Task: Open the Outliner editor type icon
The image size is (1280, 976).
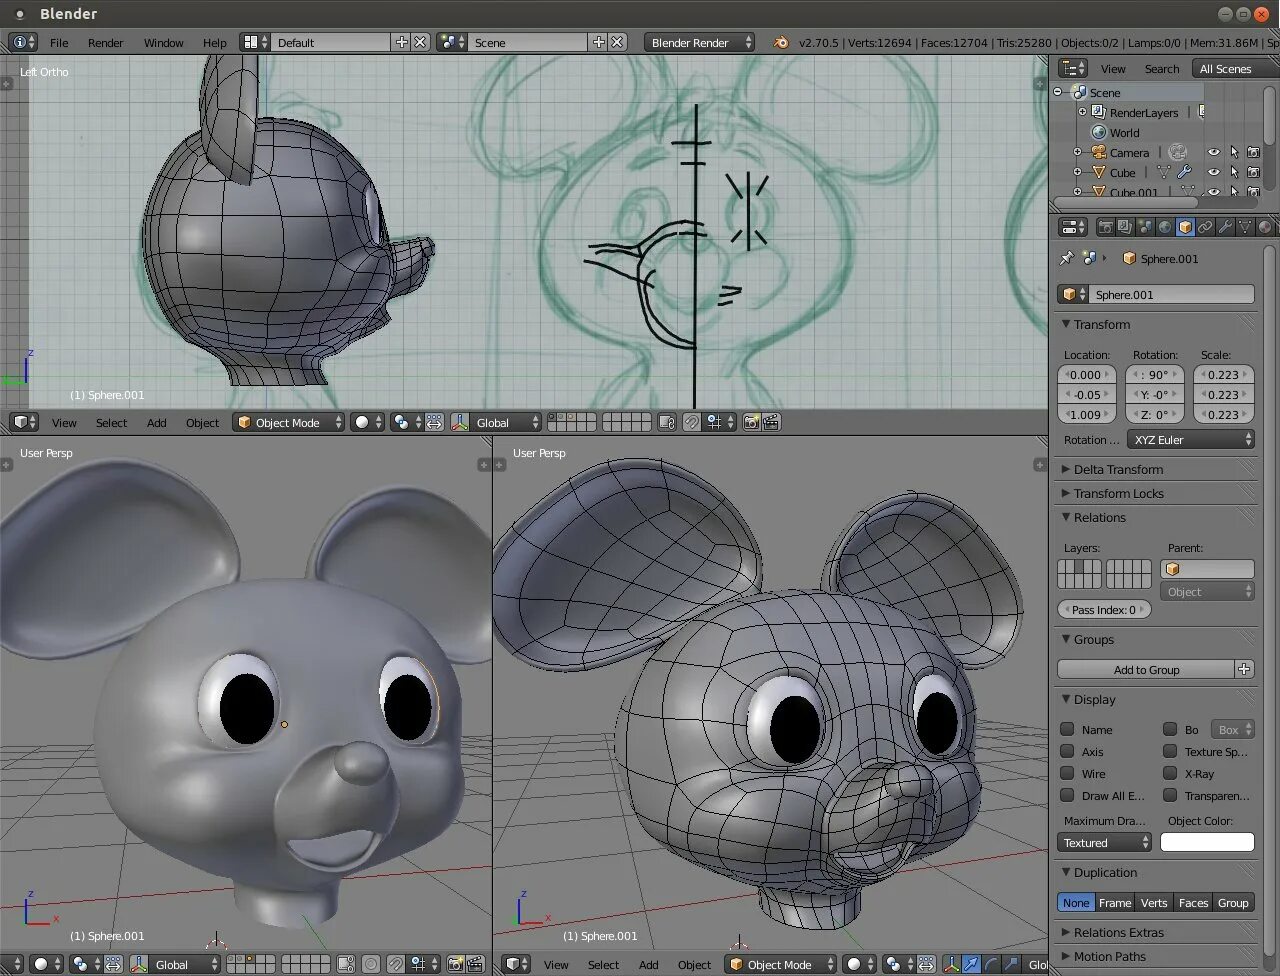Action: 1073,68
